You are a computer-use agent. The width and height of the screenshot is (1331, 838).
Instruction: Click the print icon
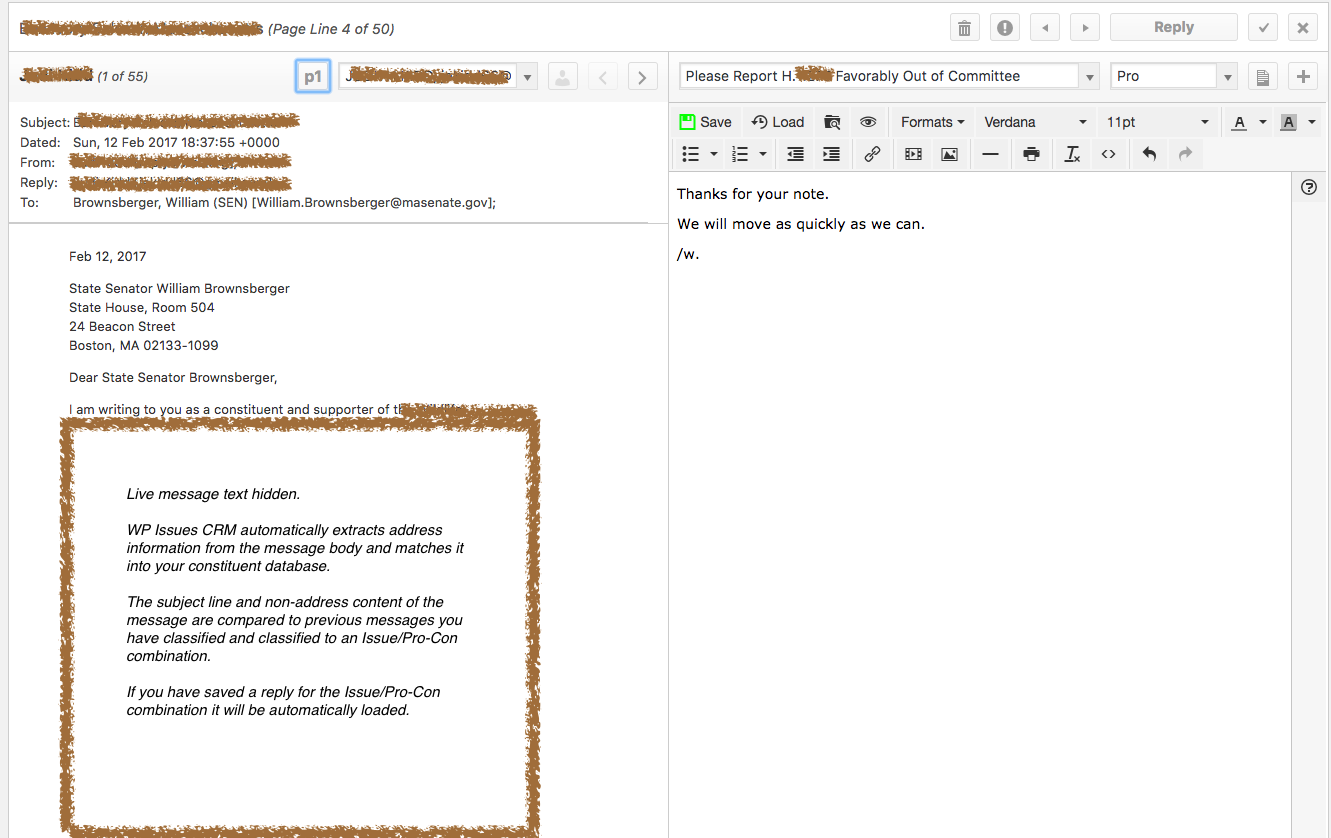coord(1031,154)
